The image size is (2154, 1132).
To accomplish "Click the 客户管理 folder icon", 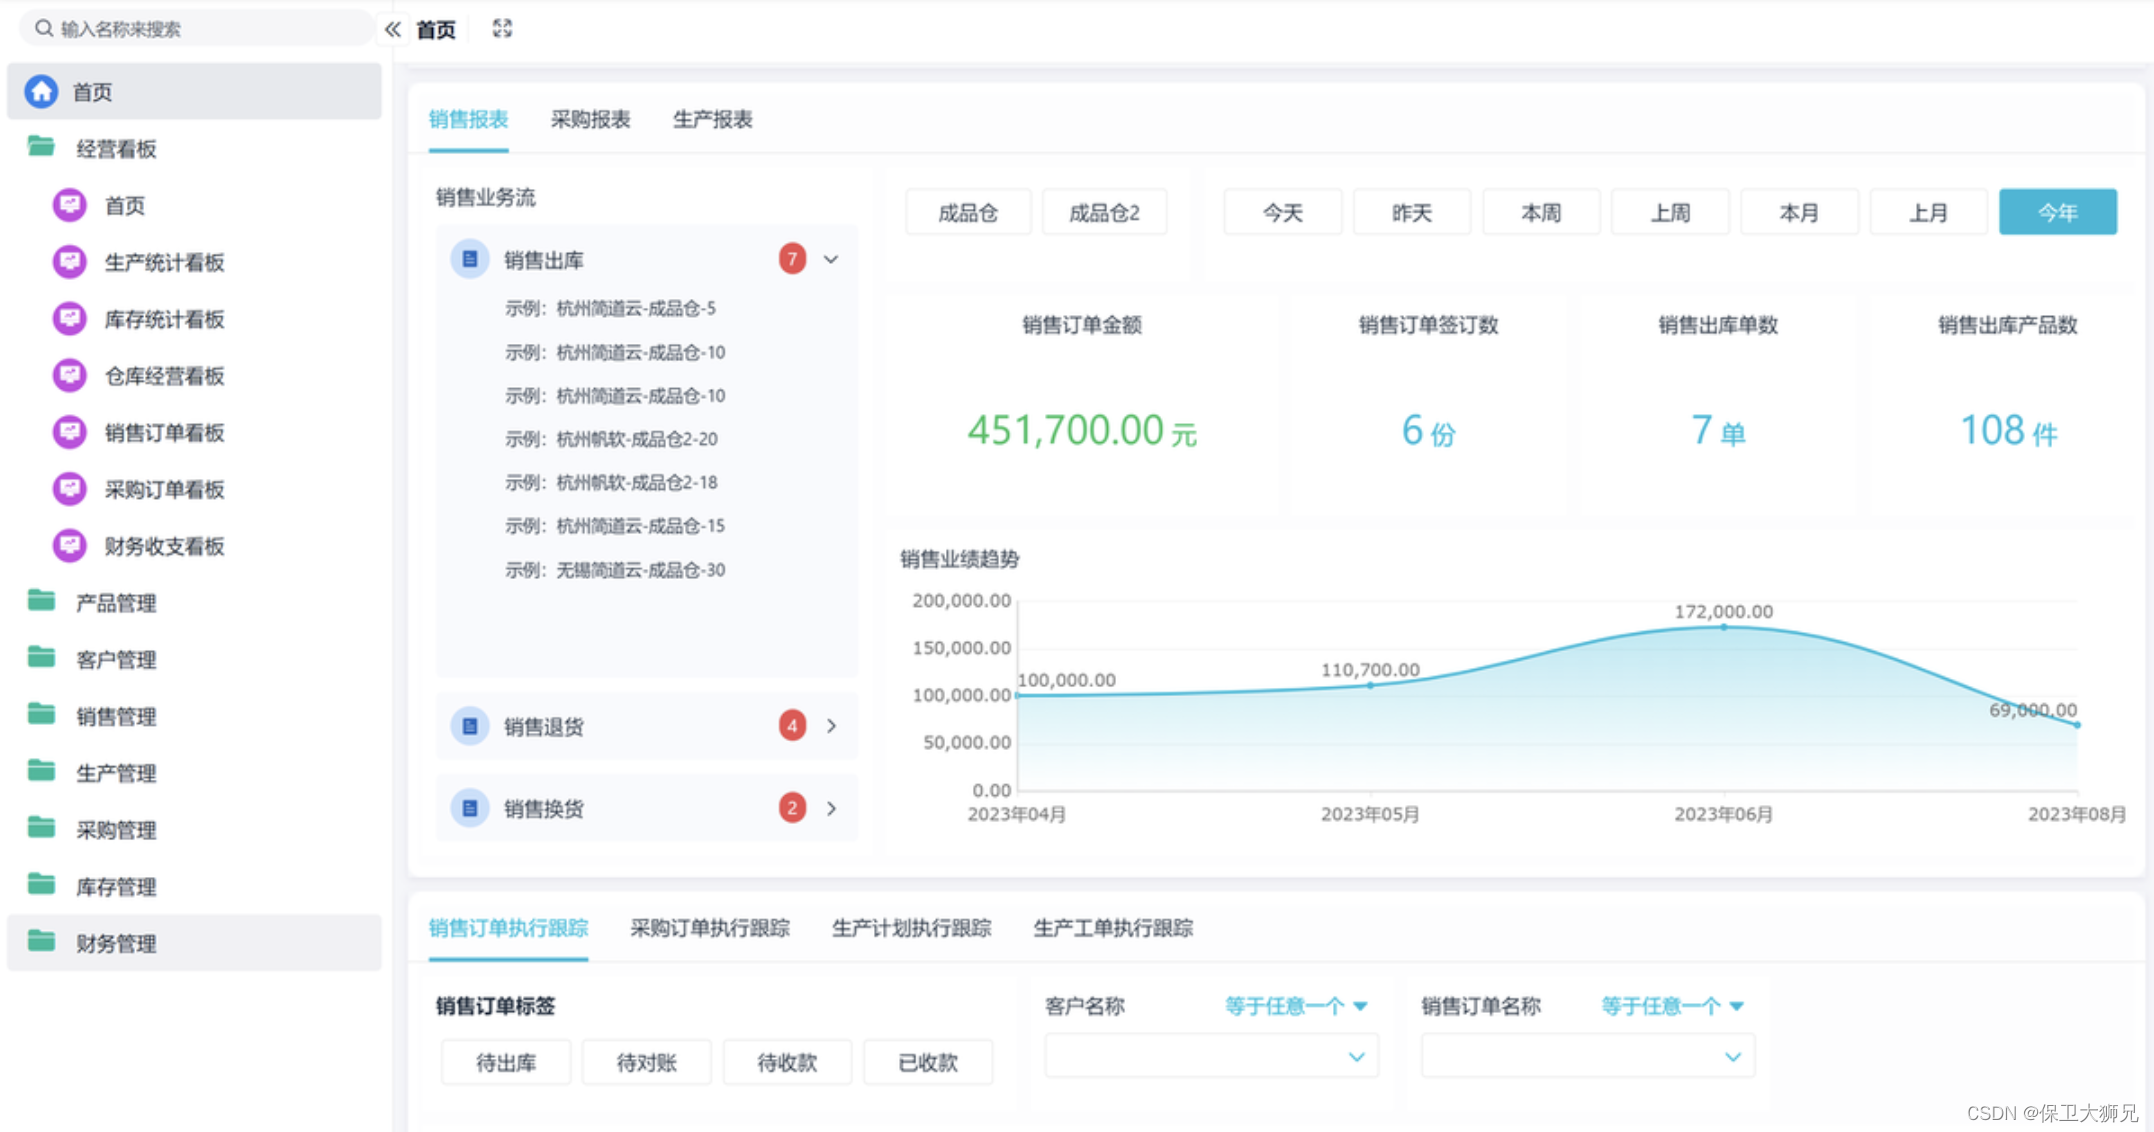I will click(41, 658).
